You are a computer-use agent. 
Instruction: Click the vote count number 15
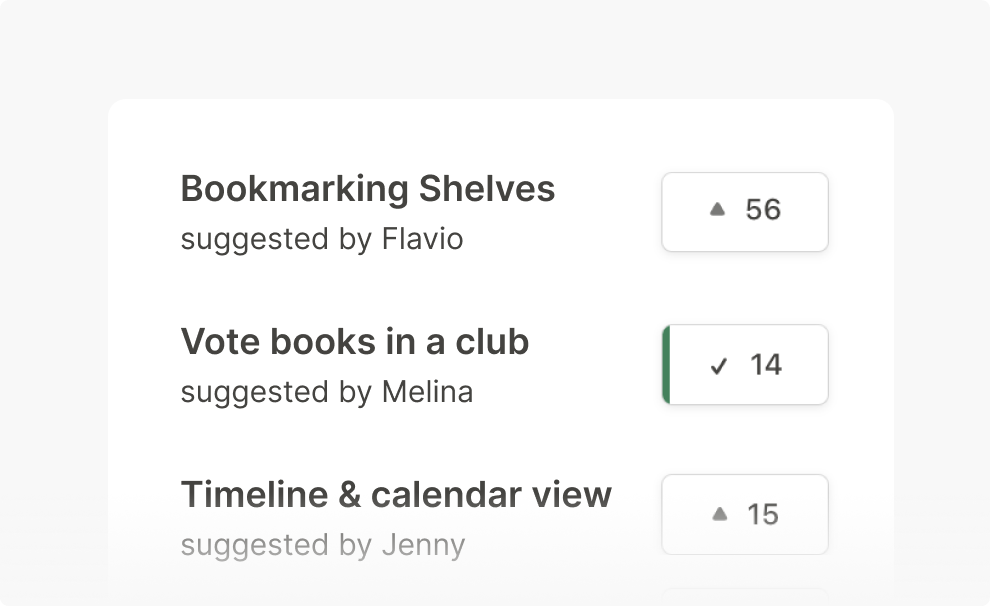coord(763,515)
